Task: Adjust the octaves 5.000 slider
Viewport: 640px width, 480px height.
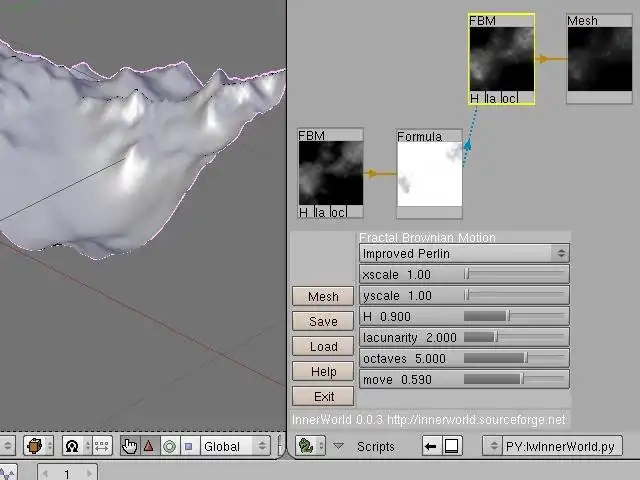Action: [464, 358]
